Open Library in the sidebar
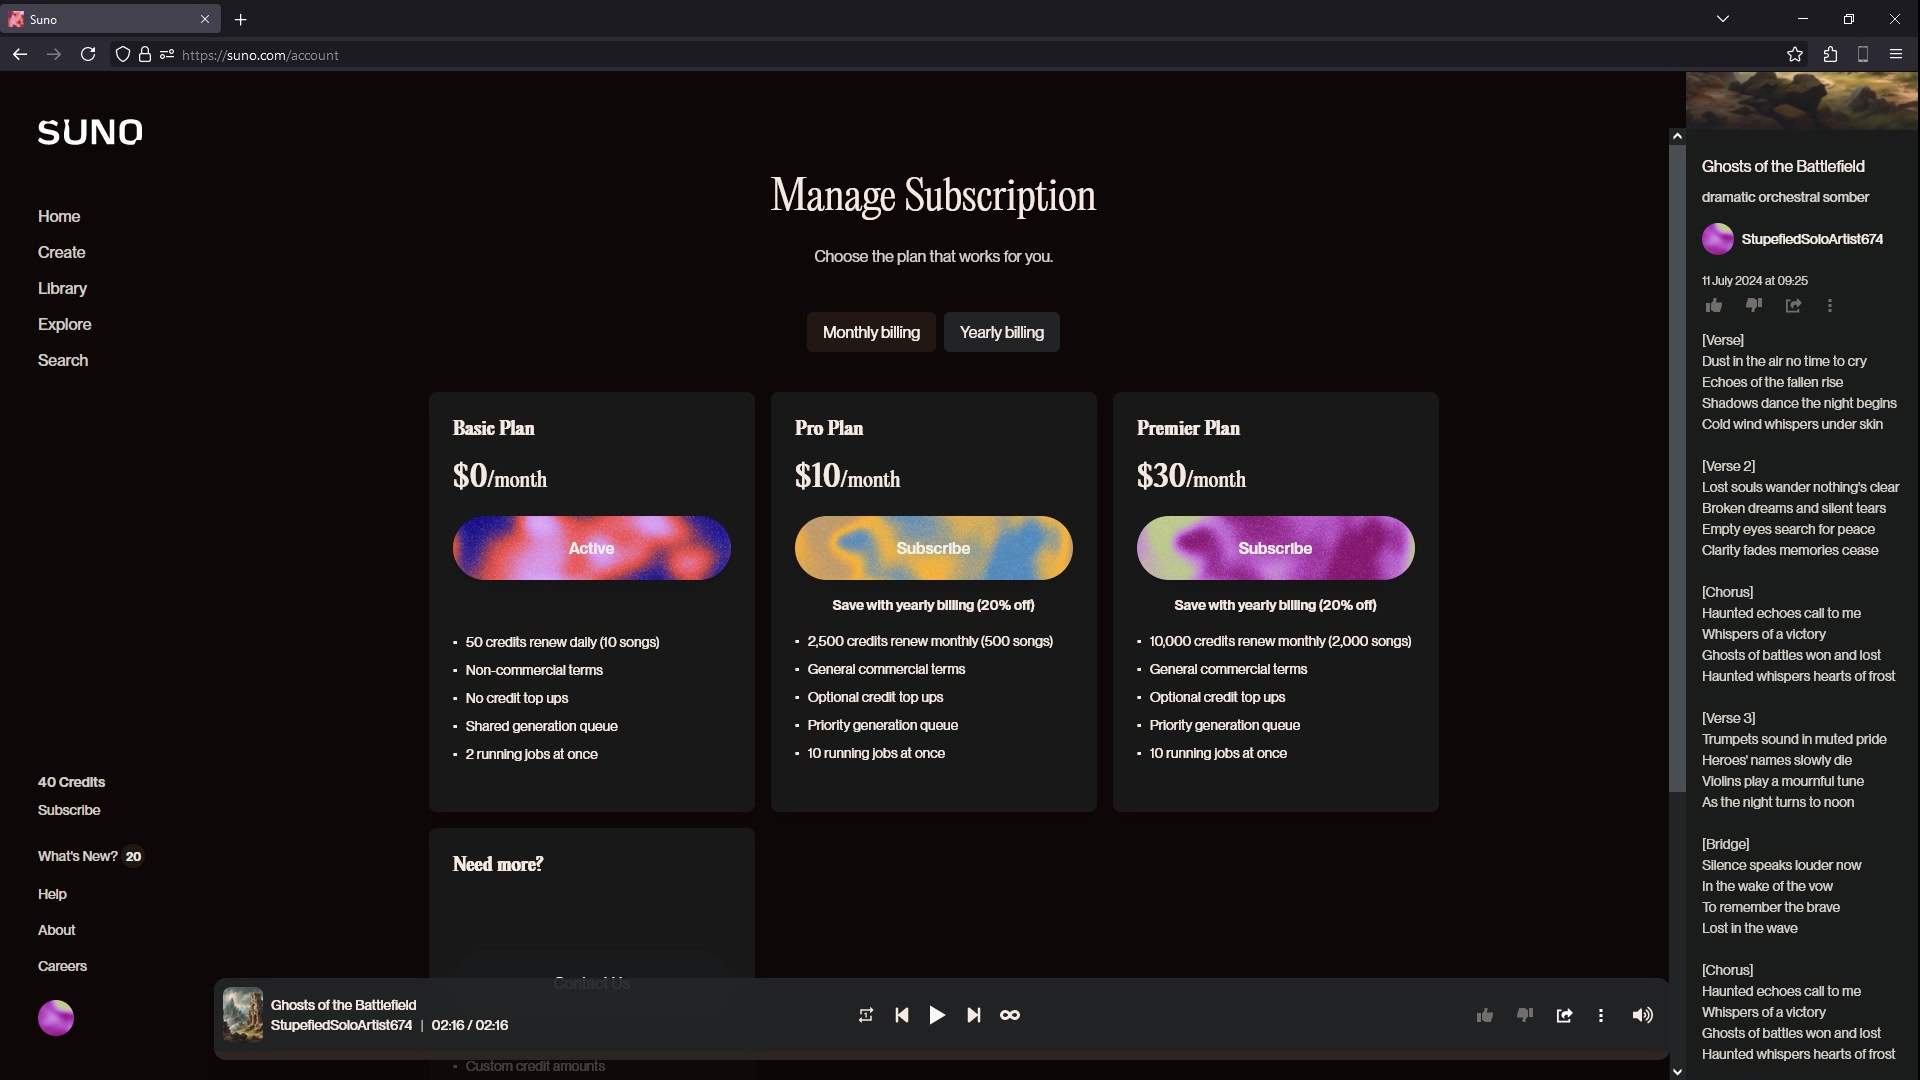Viewport: 1920px width, 1080px height. click(62, 288)
